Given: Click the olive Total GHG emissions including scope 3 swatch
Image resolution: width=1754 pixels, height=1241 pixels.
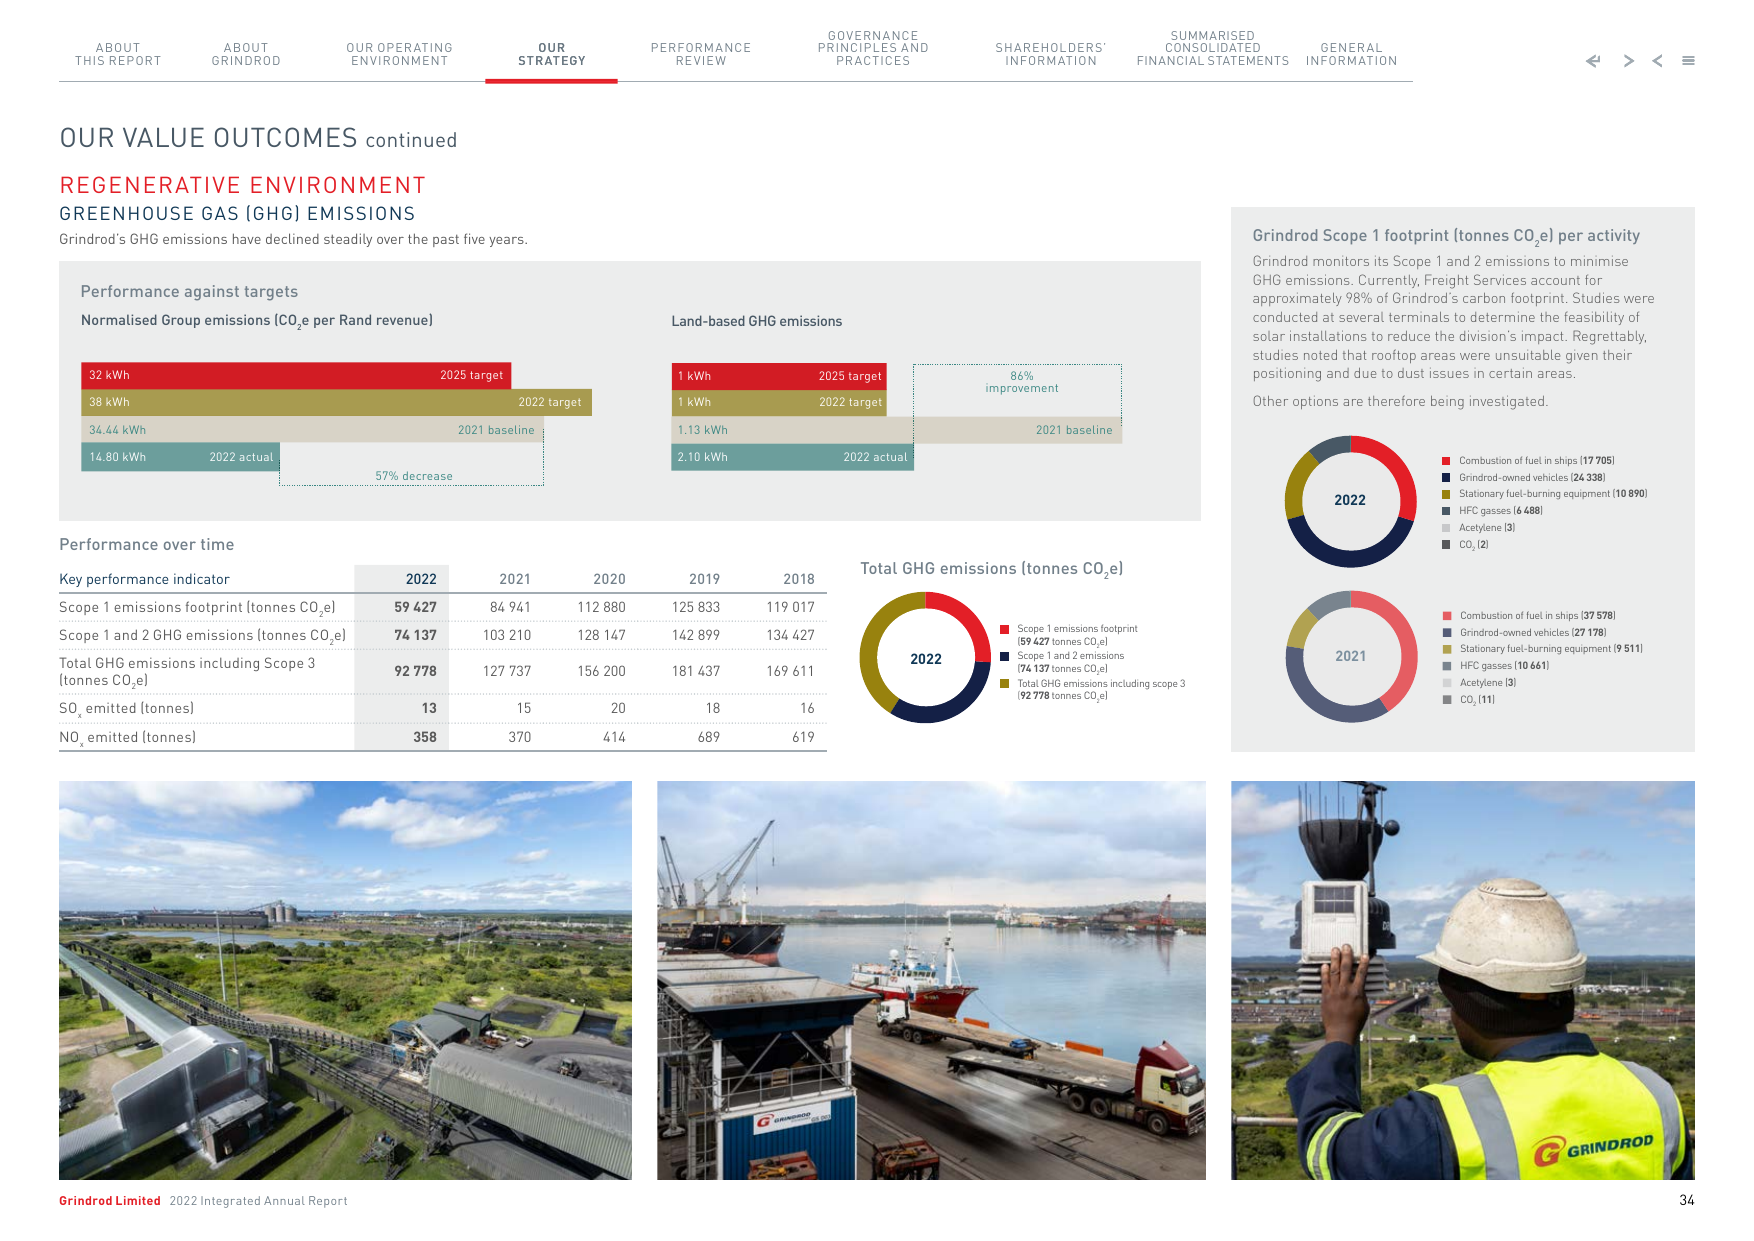Looking at the screenshot, I should 1004,684.
